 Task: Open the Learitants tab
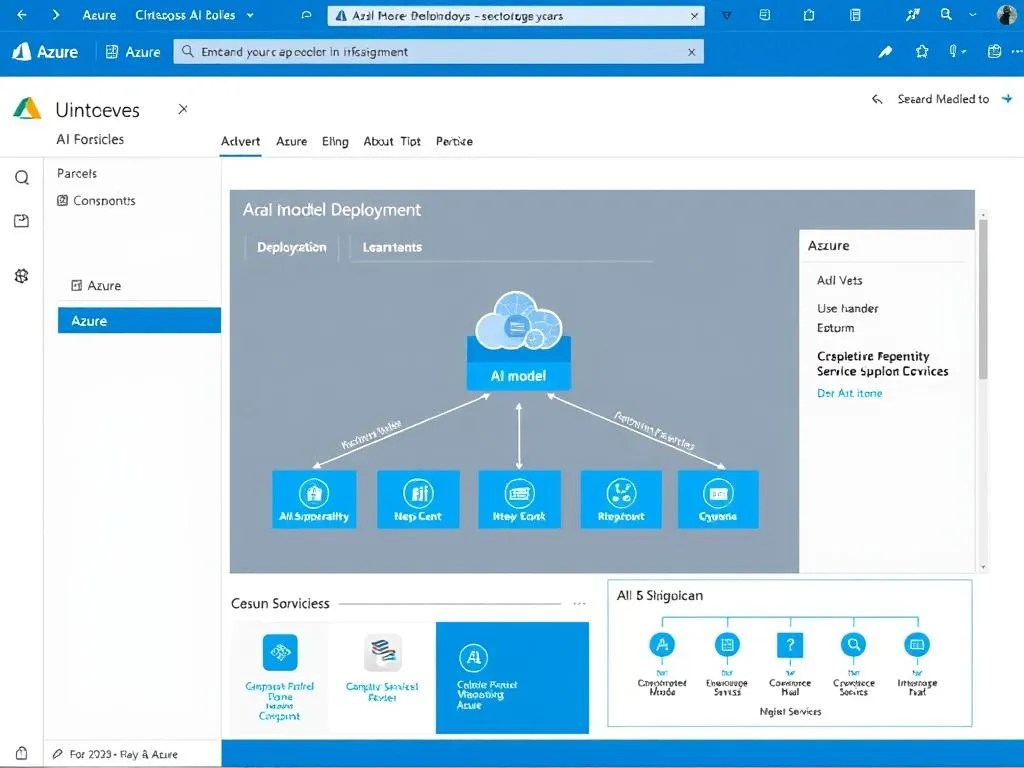point(392,247)
